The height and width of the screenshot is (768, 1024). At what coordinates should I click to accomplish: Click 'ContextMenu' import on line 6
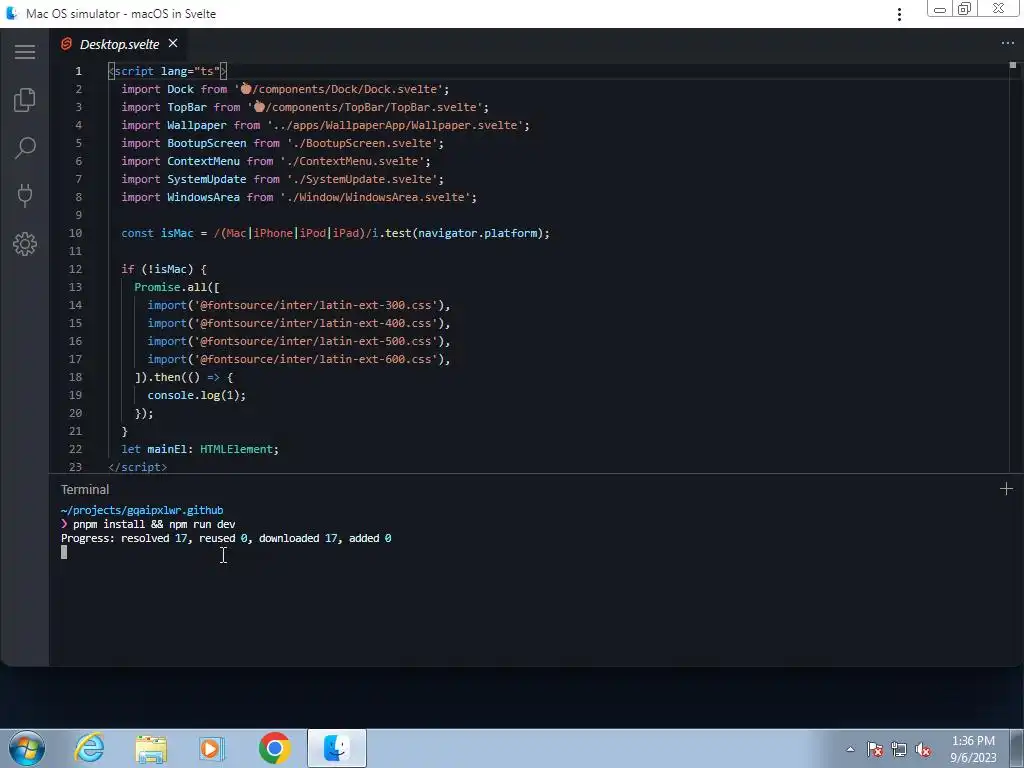pos(203,161)
